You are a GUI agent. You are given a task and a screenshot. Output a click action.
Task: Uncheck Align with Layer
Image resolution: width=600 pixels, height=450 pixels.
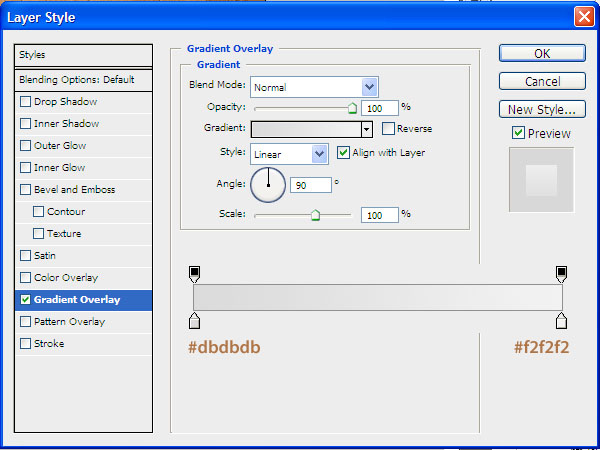(344, 153)
